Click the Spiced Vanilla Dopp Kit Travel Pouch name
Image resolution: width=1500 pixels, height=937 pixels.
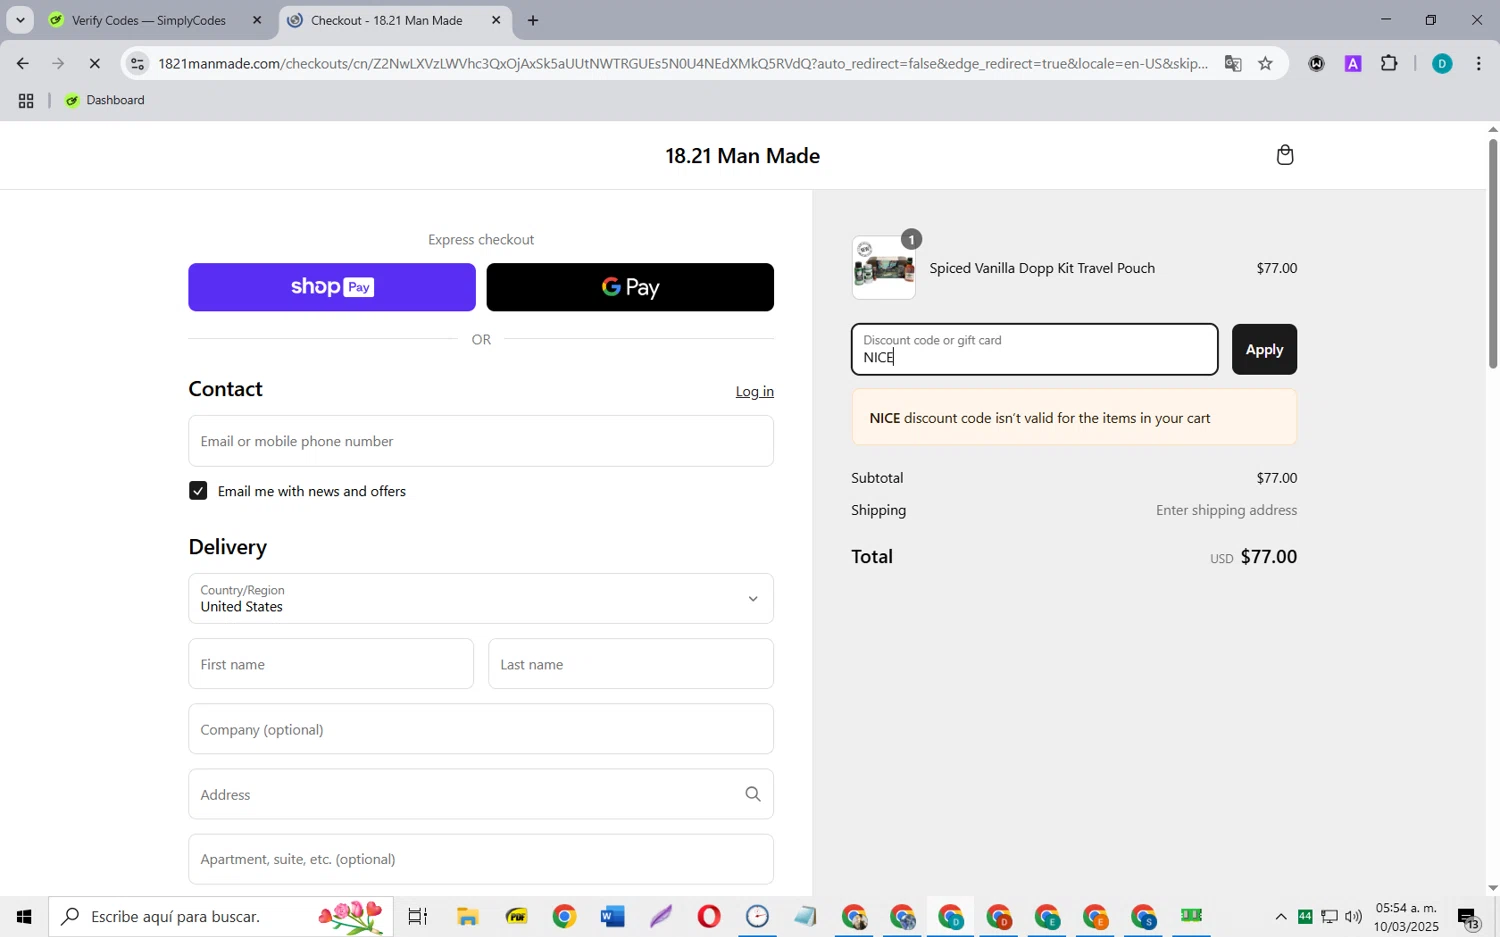click(x=1042, y=268)
